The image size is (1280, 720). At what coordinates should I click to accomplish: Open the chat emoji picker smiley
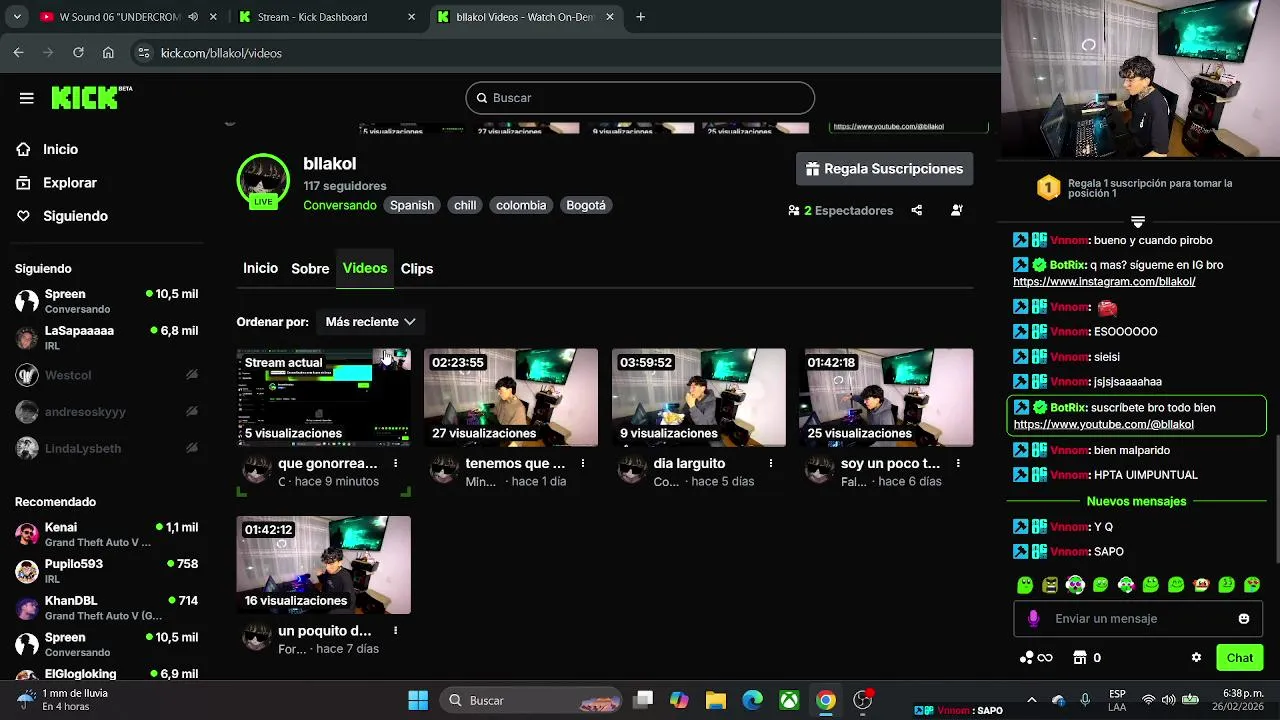1244,619
